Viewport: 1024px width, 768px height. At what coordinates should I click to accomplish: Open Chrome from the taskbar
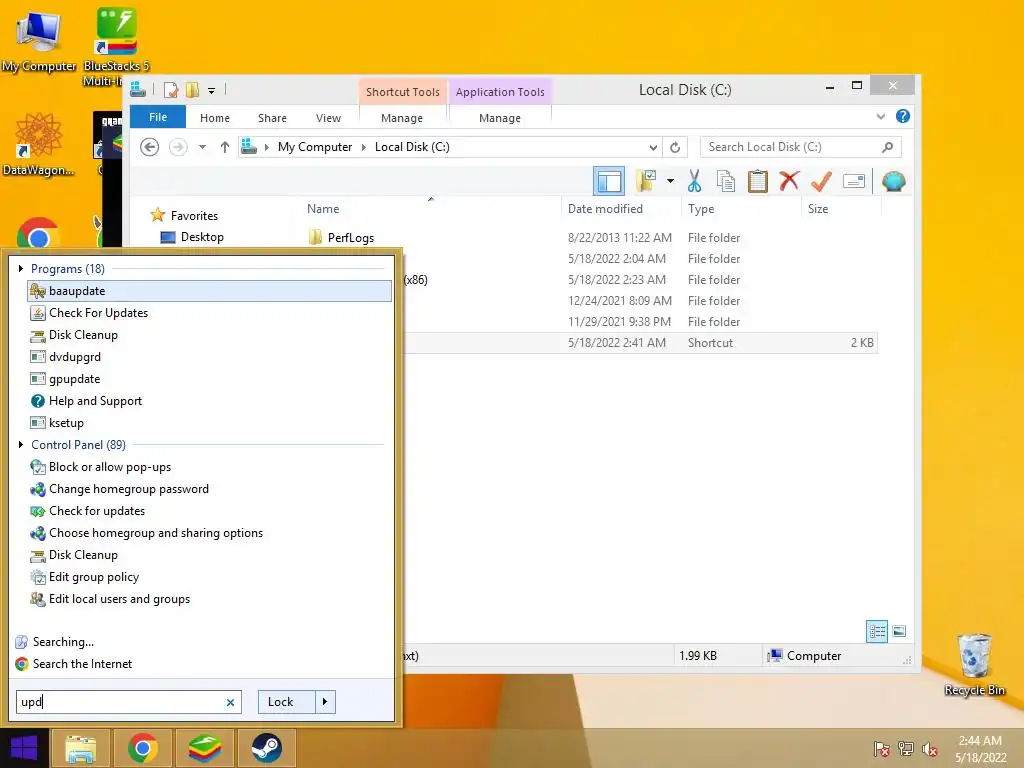(x=142, y=748)
